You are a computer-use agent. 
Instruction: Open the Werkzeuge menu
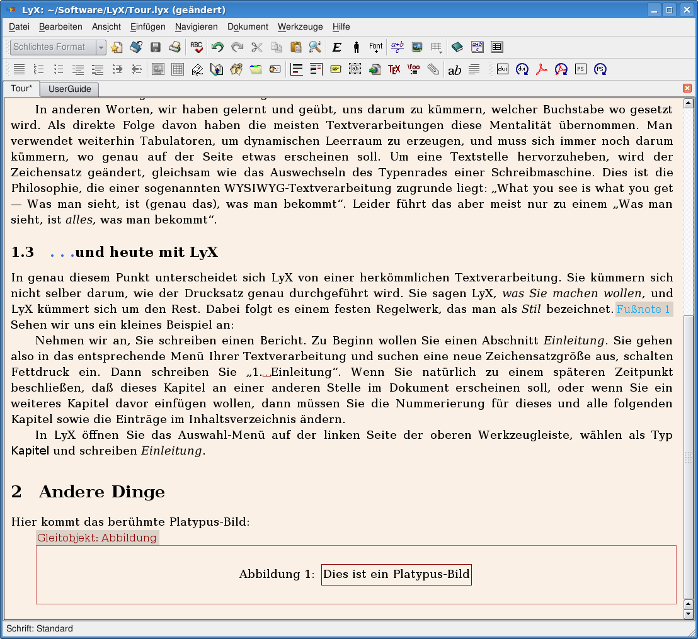(x=300, y=27)
